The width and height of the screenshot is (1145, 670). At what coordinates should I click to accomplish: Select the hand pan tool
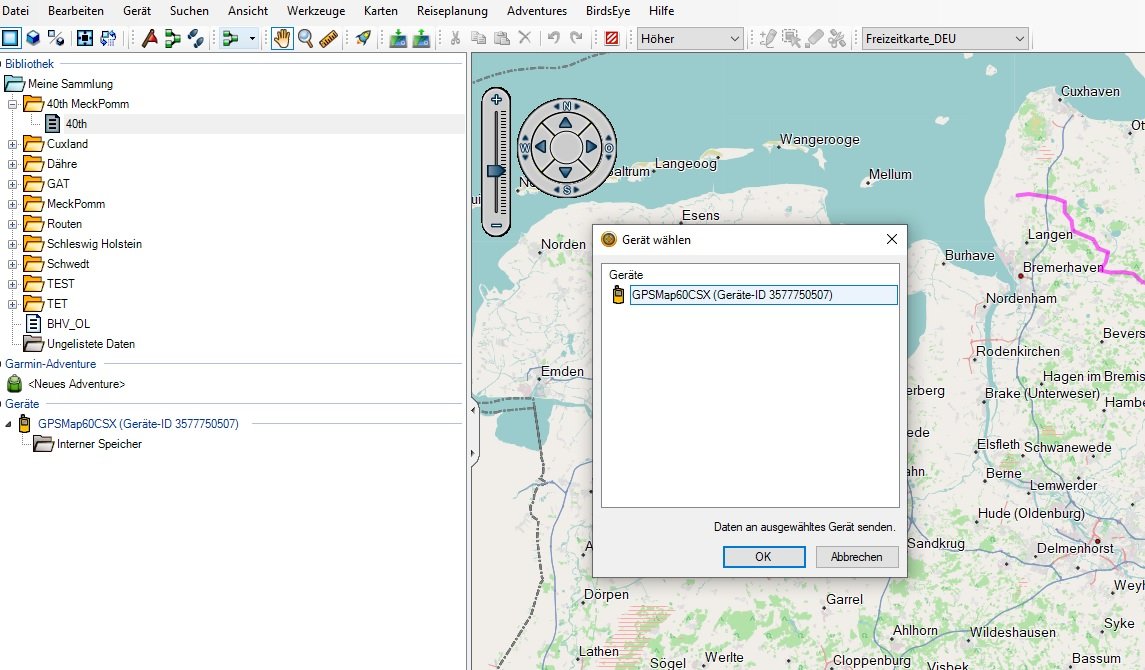point(282,39)
